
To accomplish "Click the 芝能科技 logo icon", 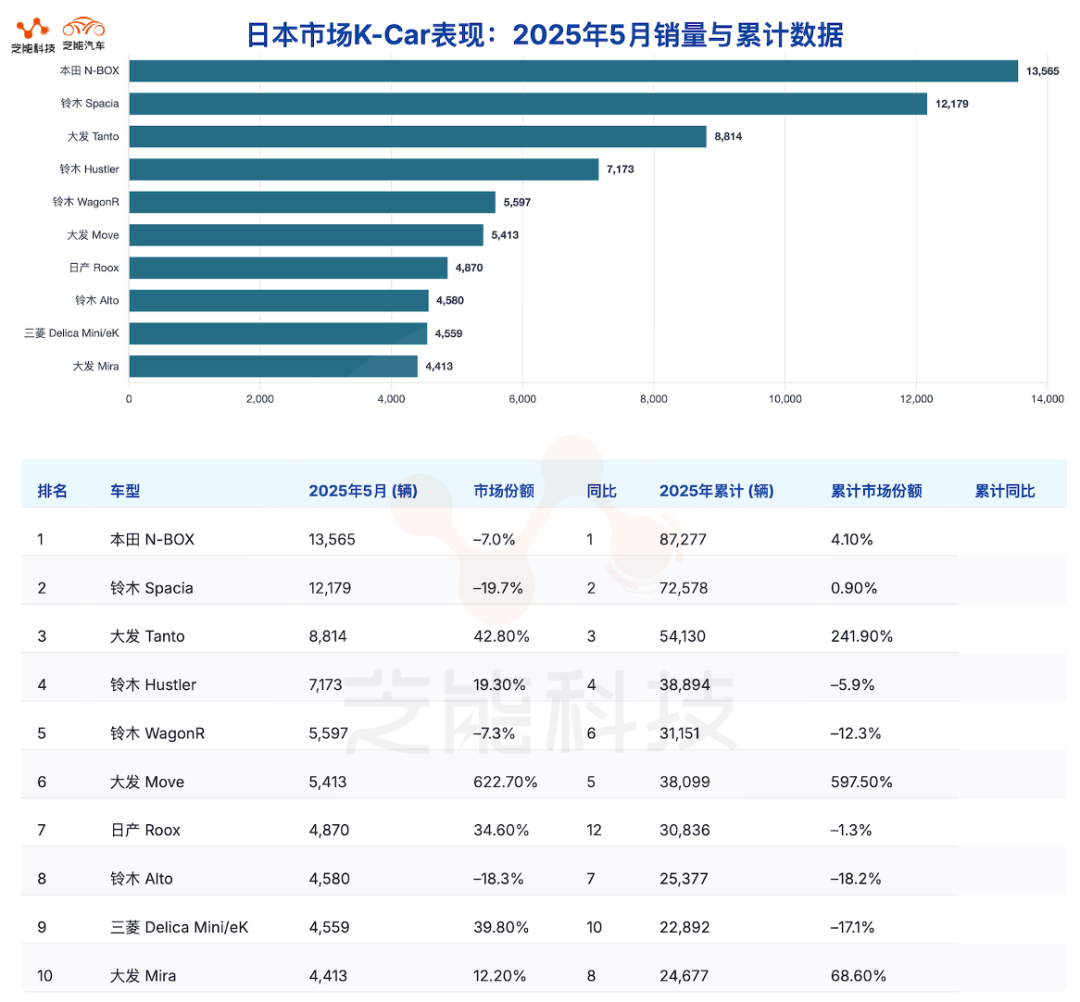I will point(32,27).
